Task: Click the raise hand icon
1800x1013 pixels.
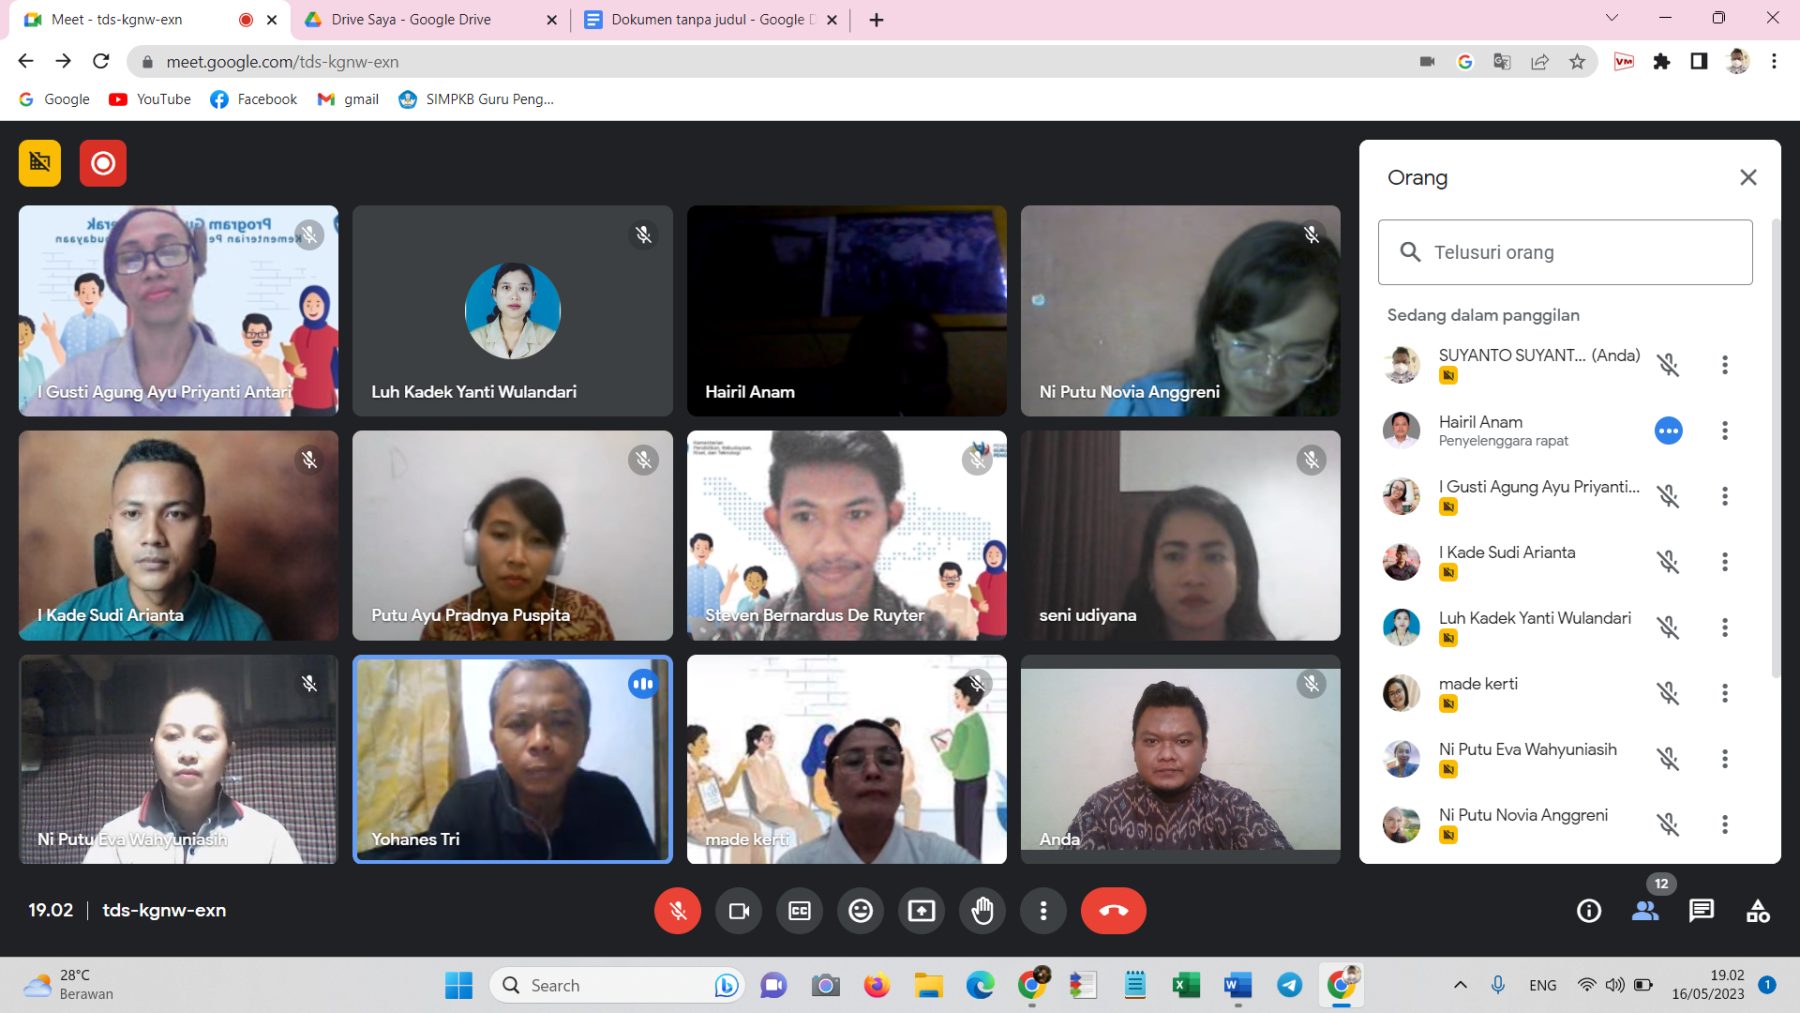Action: pos(982,910)
